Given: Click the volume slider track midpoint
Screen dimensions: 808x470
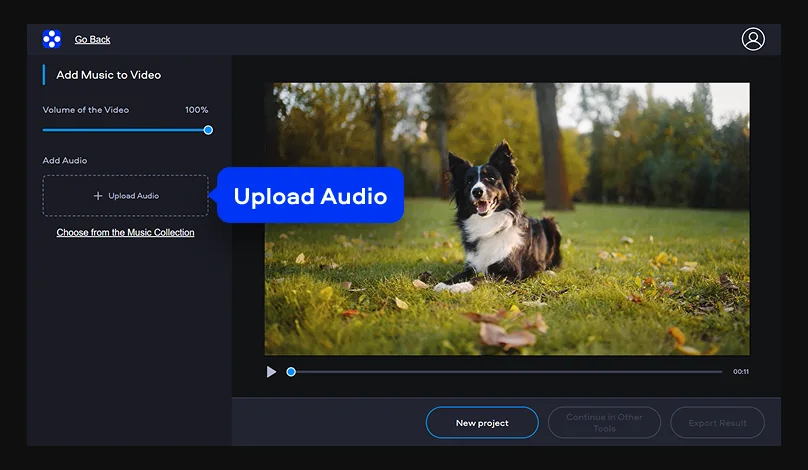Looking at the screenshot, I should click(x=125, y=130).
